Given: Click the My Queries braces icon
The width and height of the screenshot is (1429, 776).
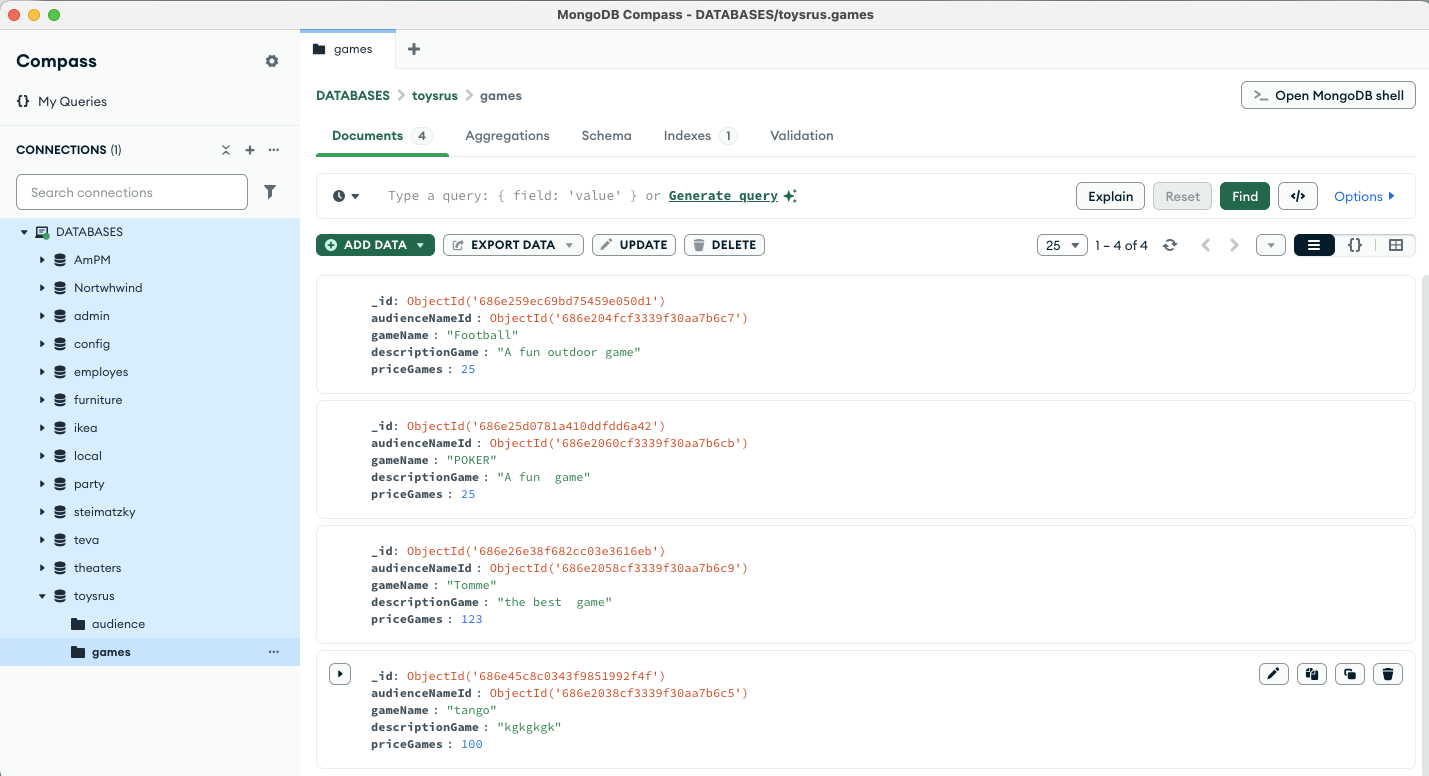Looking at the screenshot, I should coord(23,101).
